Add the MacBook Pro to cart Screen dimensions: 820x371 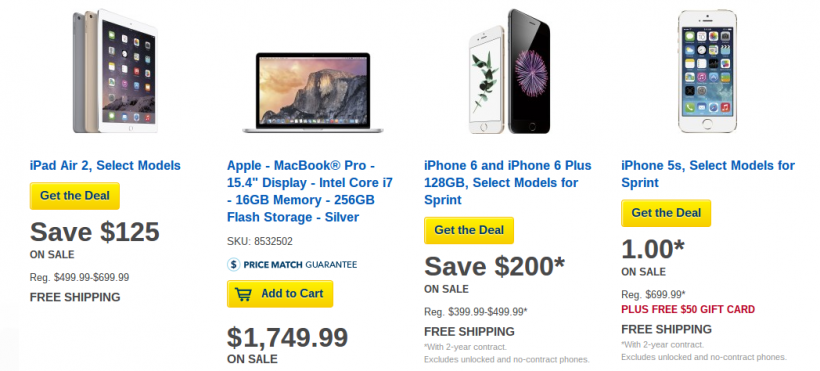[280, 294]
